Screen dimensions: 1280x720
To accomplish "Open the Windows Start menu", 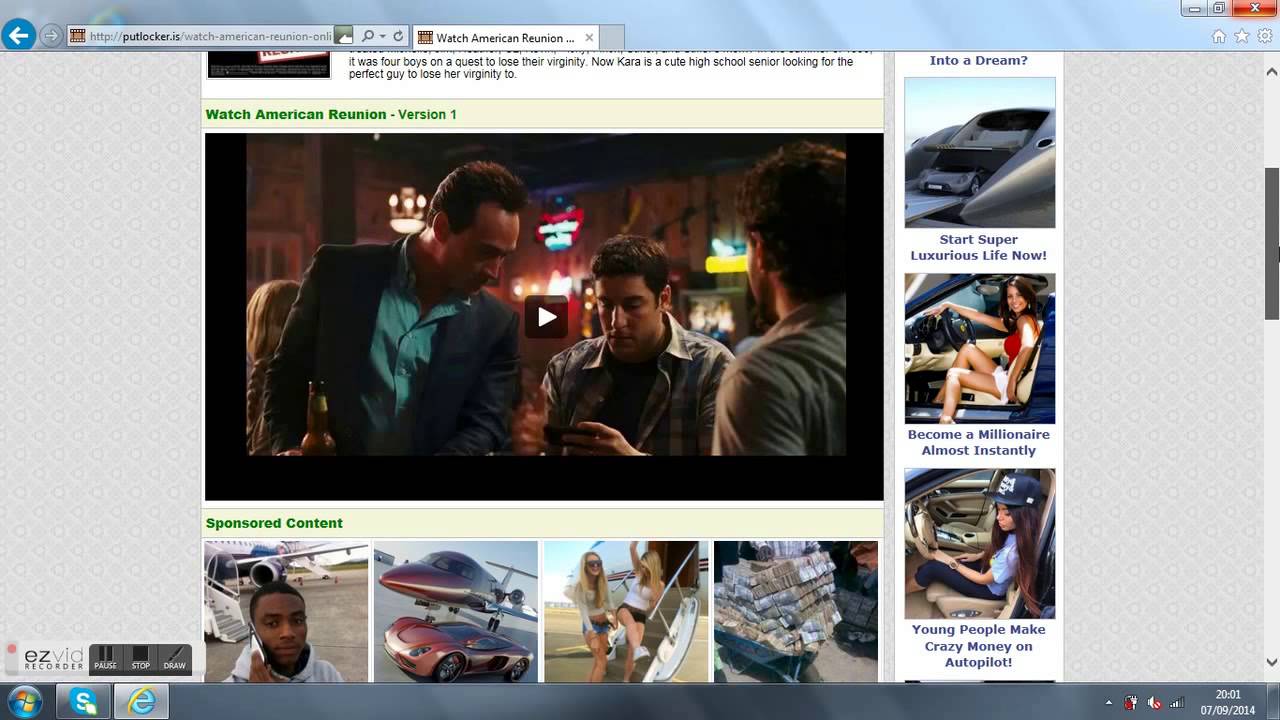I will pyautogui.click(x=23, y=701).
